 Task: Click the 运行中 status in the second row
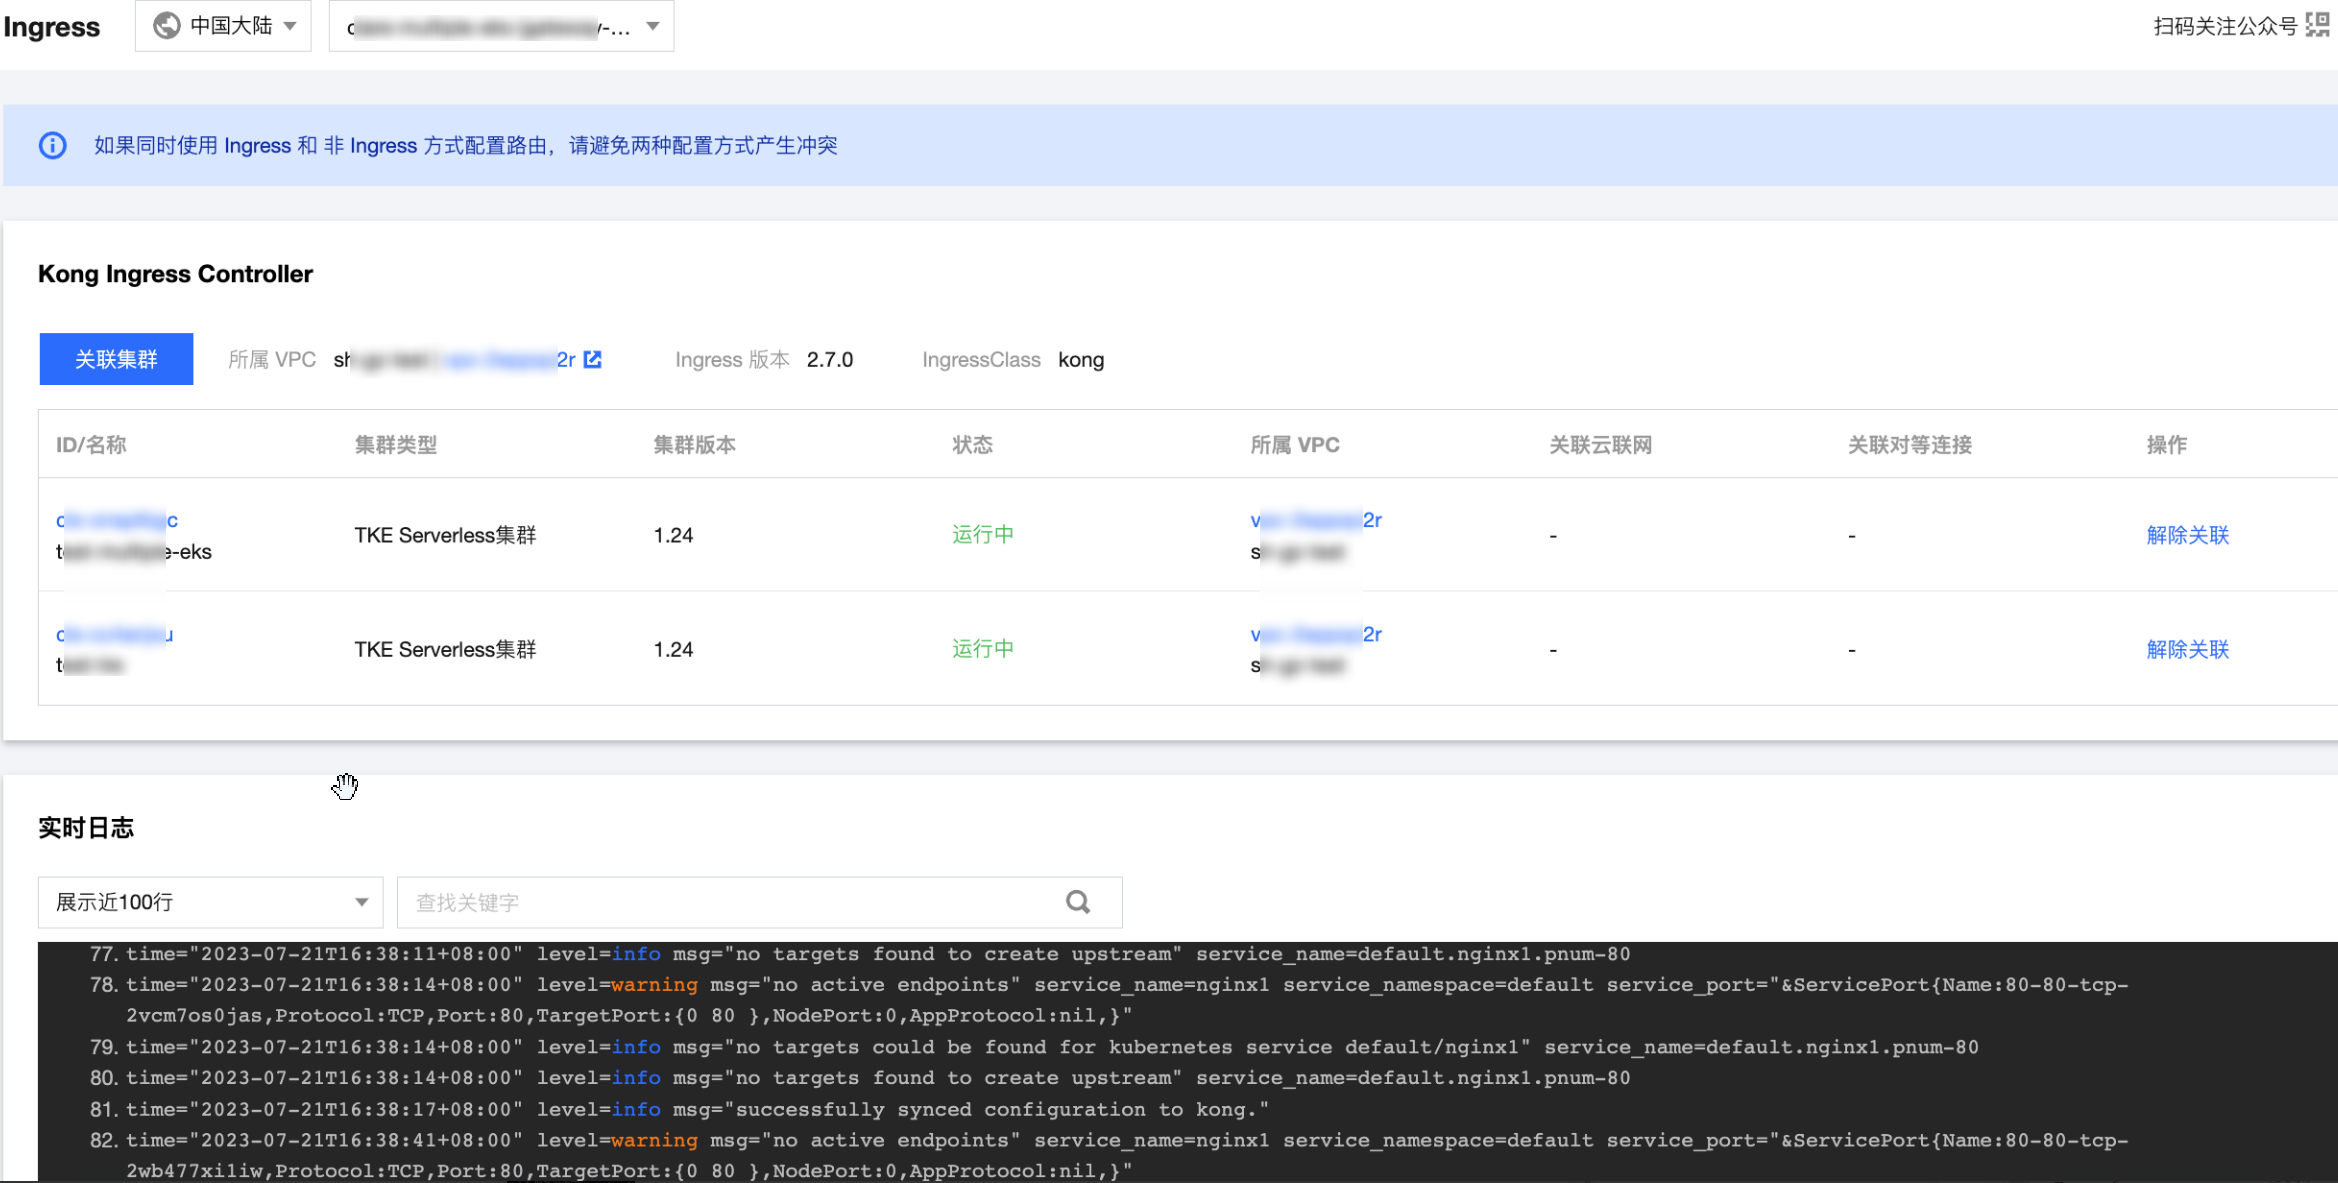click(x=982, y=649)
